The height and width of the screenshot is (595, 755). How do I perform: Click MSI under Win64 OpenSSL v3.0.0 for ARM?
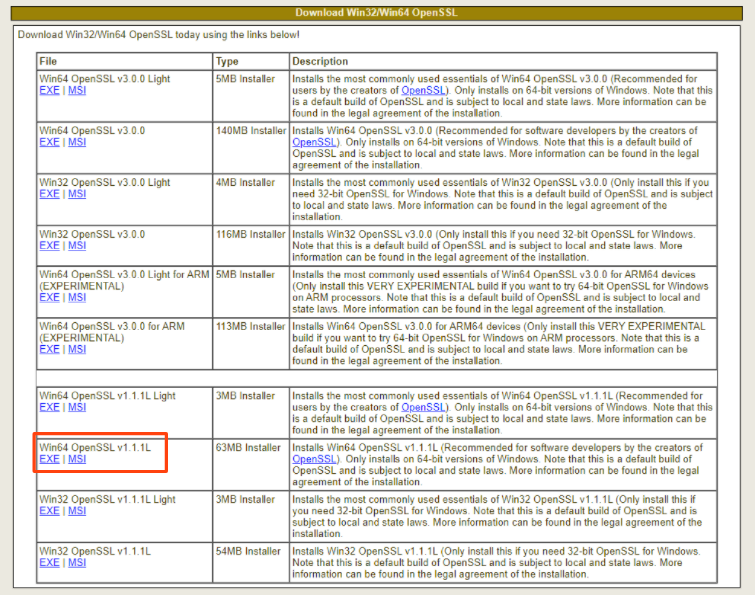pos(77,349)
